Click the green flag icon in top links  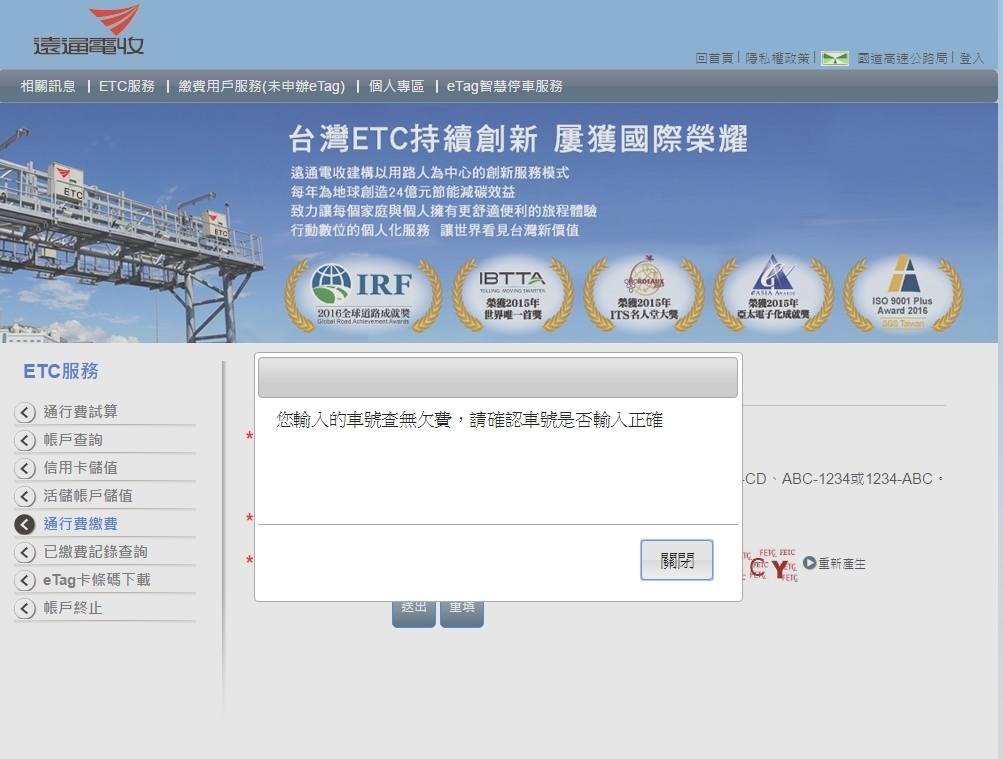[835, 59]
